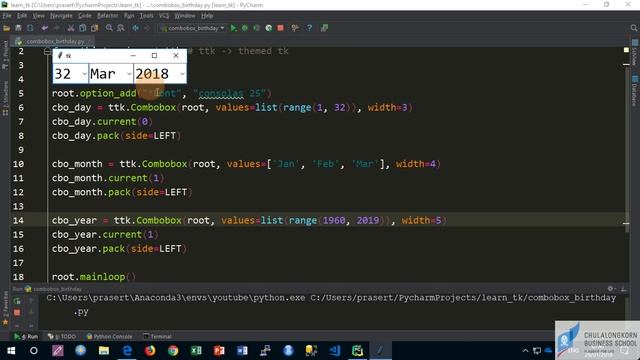Open the Tools menu
Screen dimensions: 640x360
(147, 16)
